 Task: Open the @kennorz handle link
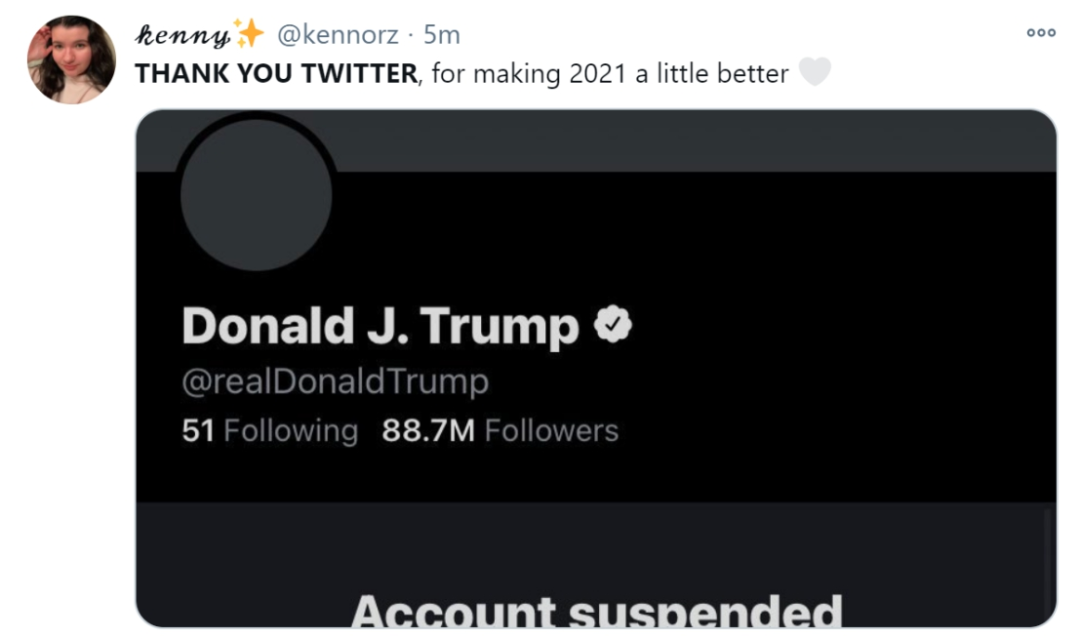point(337,35)
